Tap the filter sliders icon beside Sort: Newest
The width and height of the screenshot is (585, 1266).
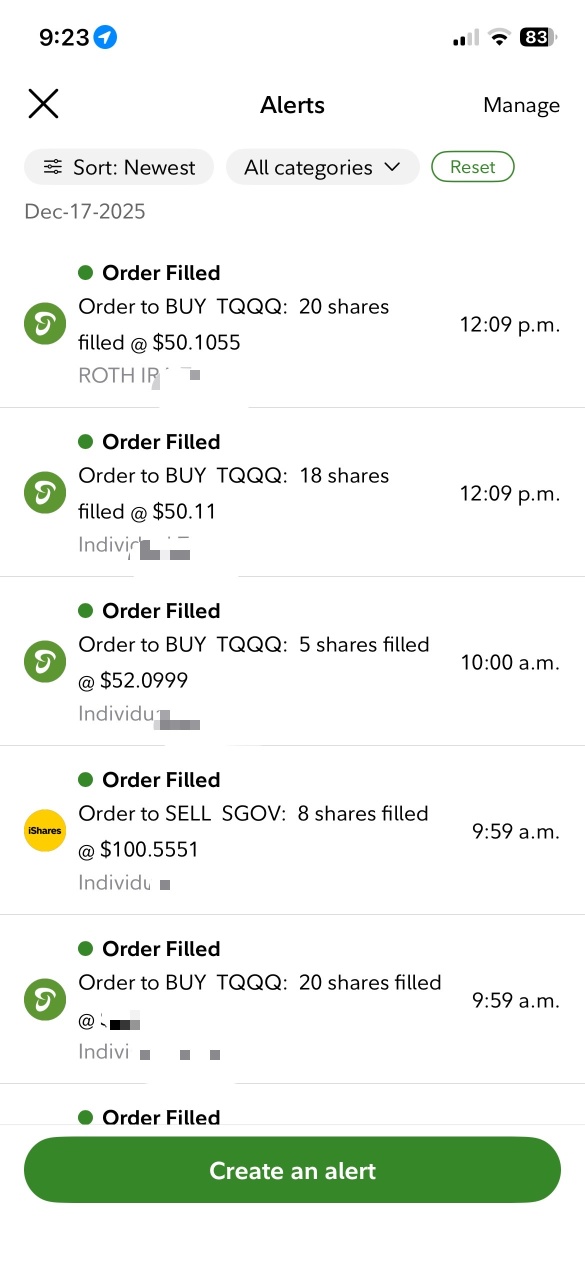pyautogui.click(x=53, y=168)
